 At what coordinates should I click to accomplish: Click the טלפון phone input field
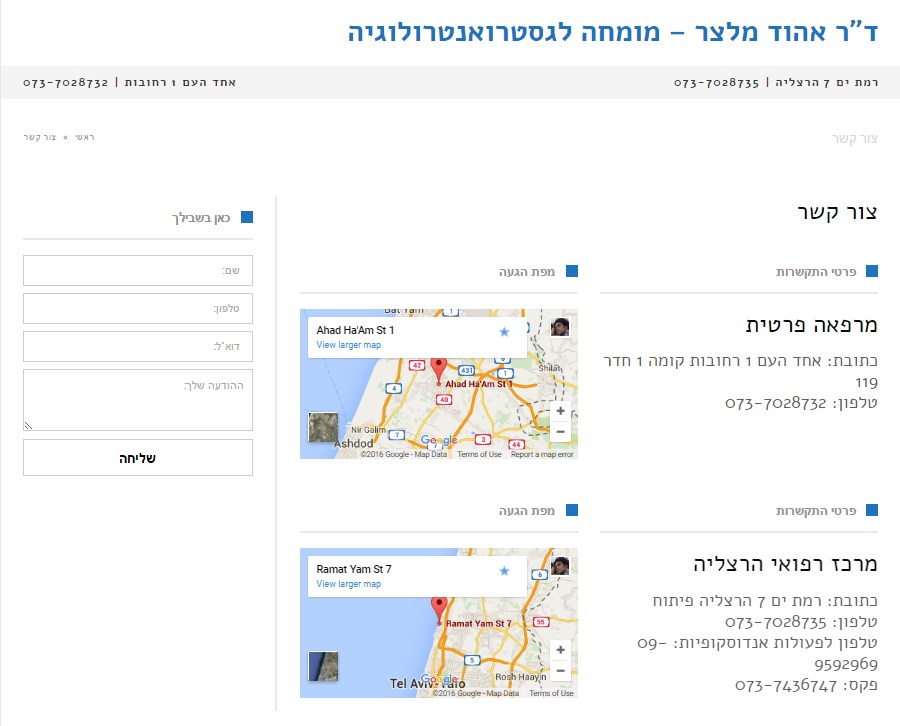pyautogui.click(x=138, y=308)
